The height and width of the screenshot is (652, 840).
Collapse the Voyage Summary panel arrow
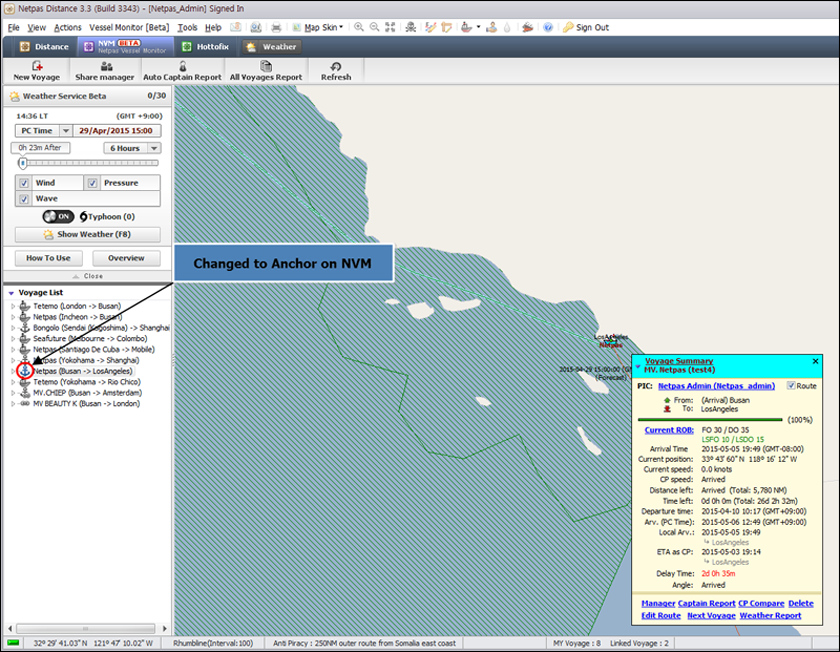[x=638, y=366]
